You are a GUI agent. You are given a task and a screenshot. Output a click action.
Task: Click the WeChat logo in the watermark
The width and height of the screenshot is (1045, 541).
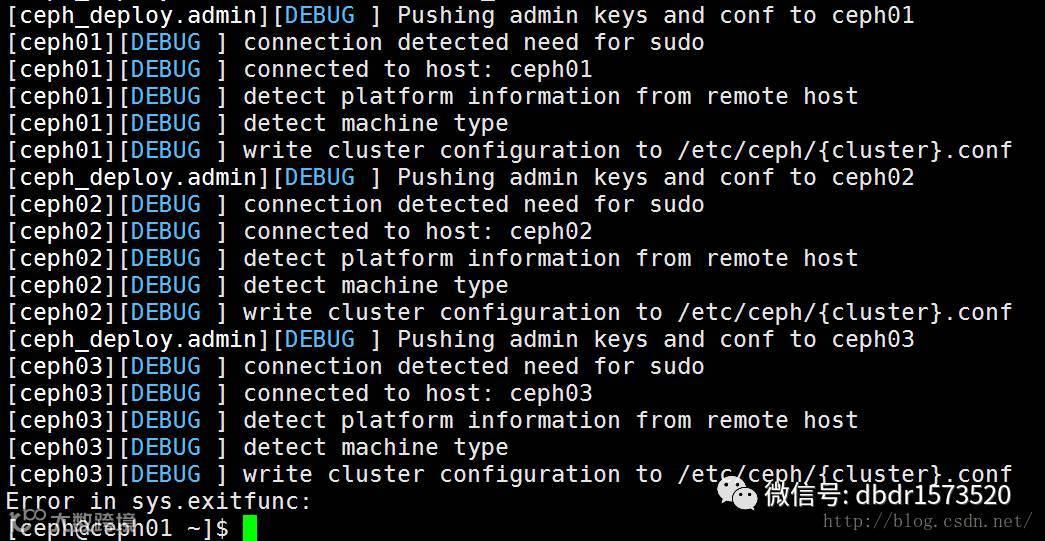click(740, 494)
